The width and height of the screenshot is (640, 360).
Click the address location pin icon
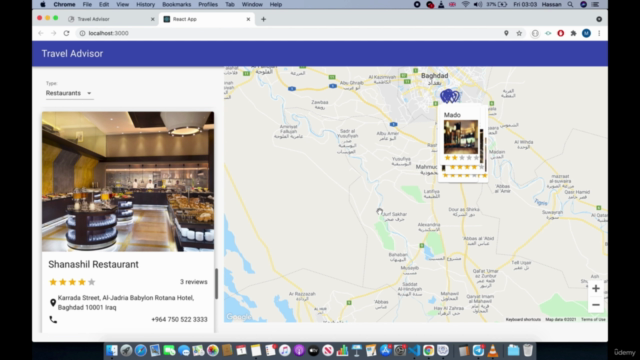[x=53, y=302]
